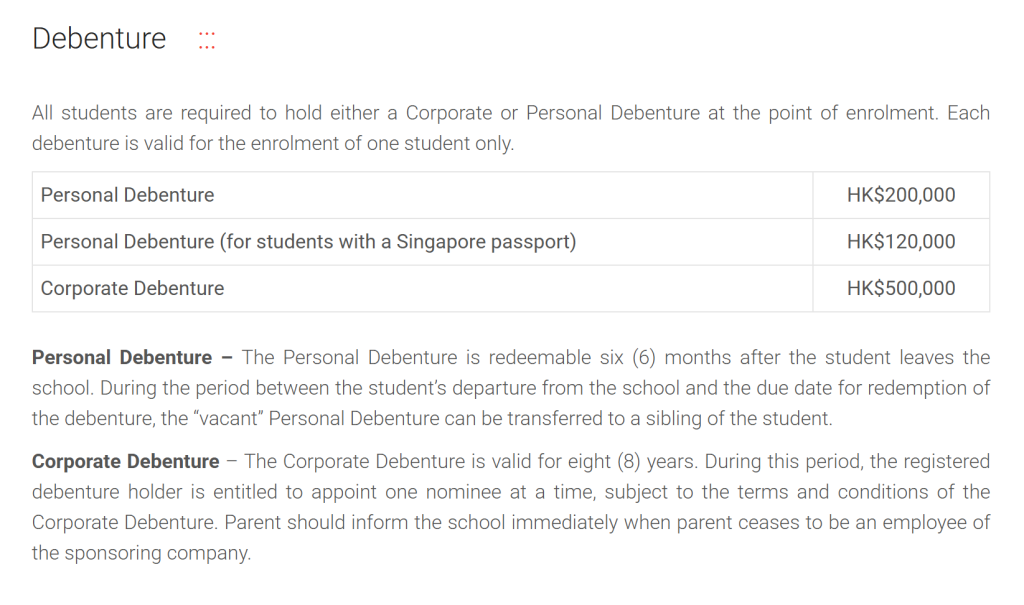Viewport: 1024px width, 605px height.
Task: Click the bold "Corporate Debenture" paragraph label
Action: pos(125,462)
